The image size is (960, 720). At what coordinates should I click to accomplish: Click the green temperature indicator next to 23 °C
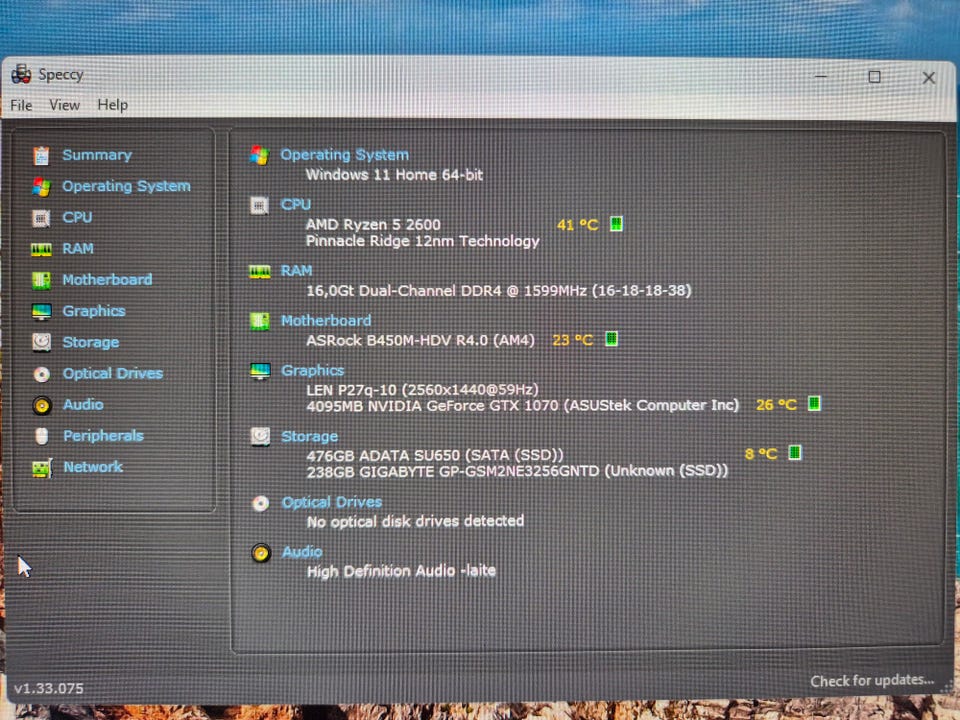(x=611, y=339)
